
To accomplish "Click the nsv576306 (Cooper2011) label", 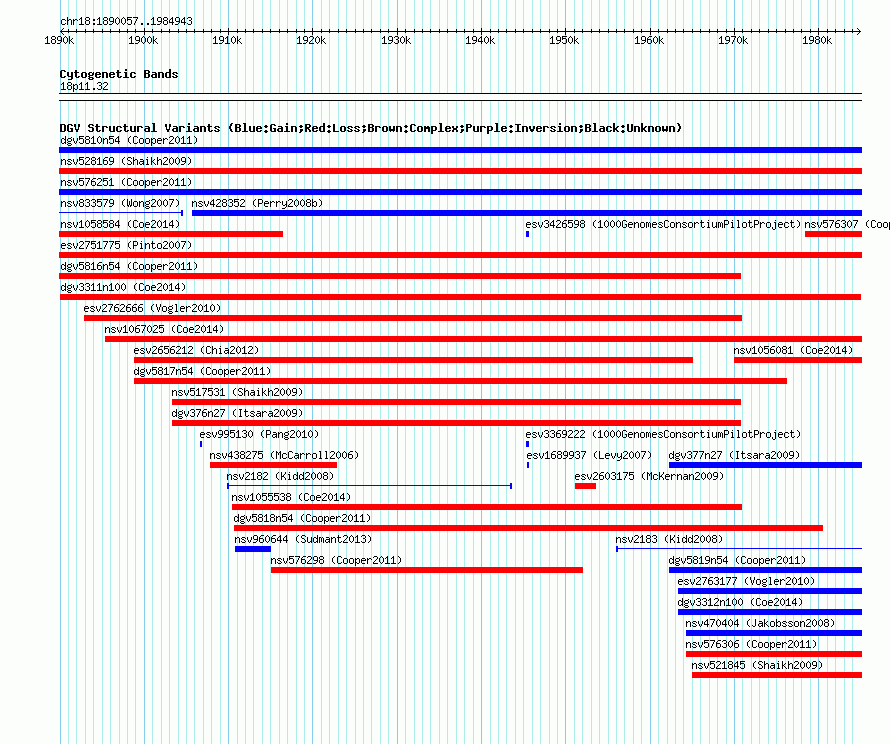I will 751,644.
